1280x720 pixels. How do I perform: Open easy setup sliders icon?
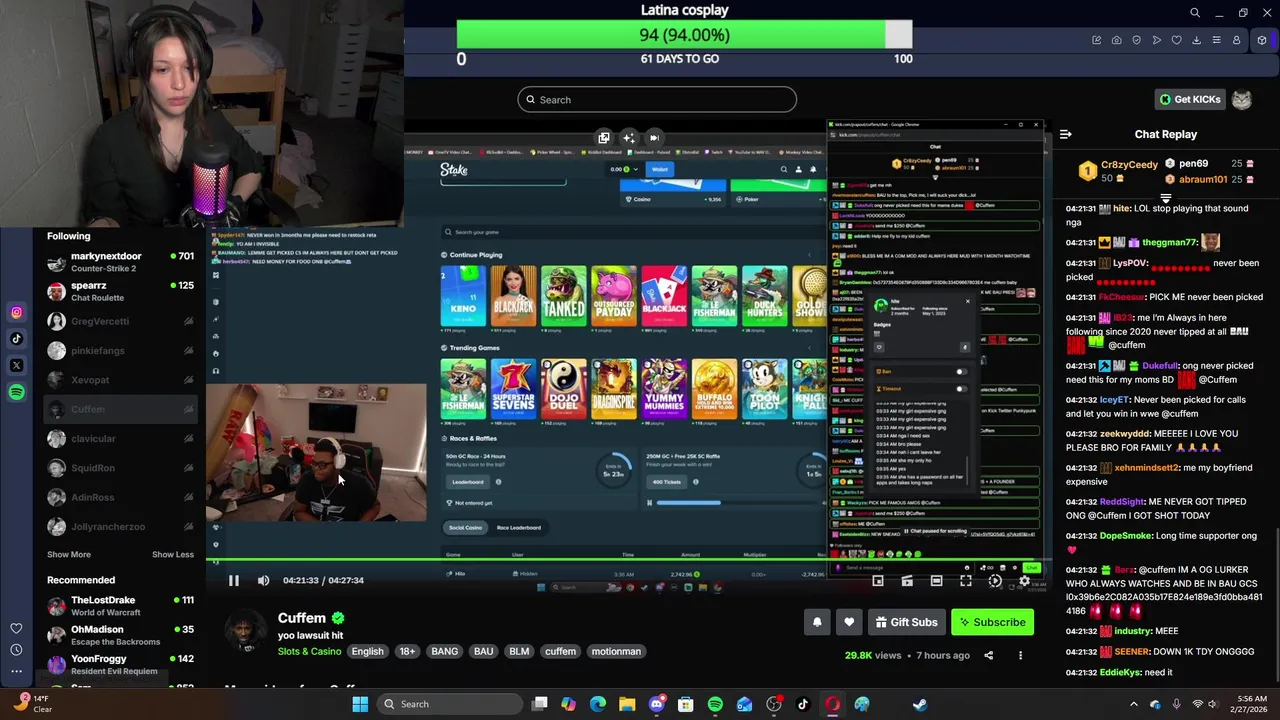[1216, 40]
